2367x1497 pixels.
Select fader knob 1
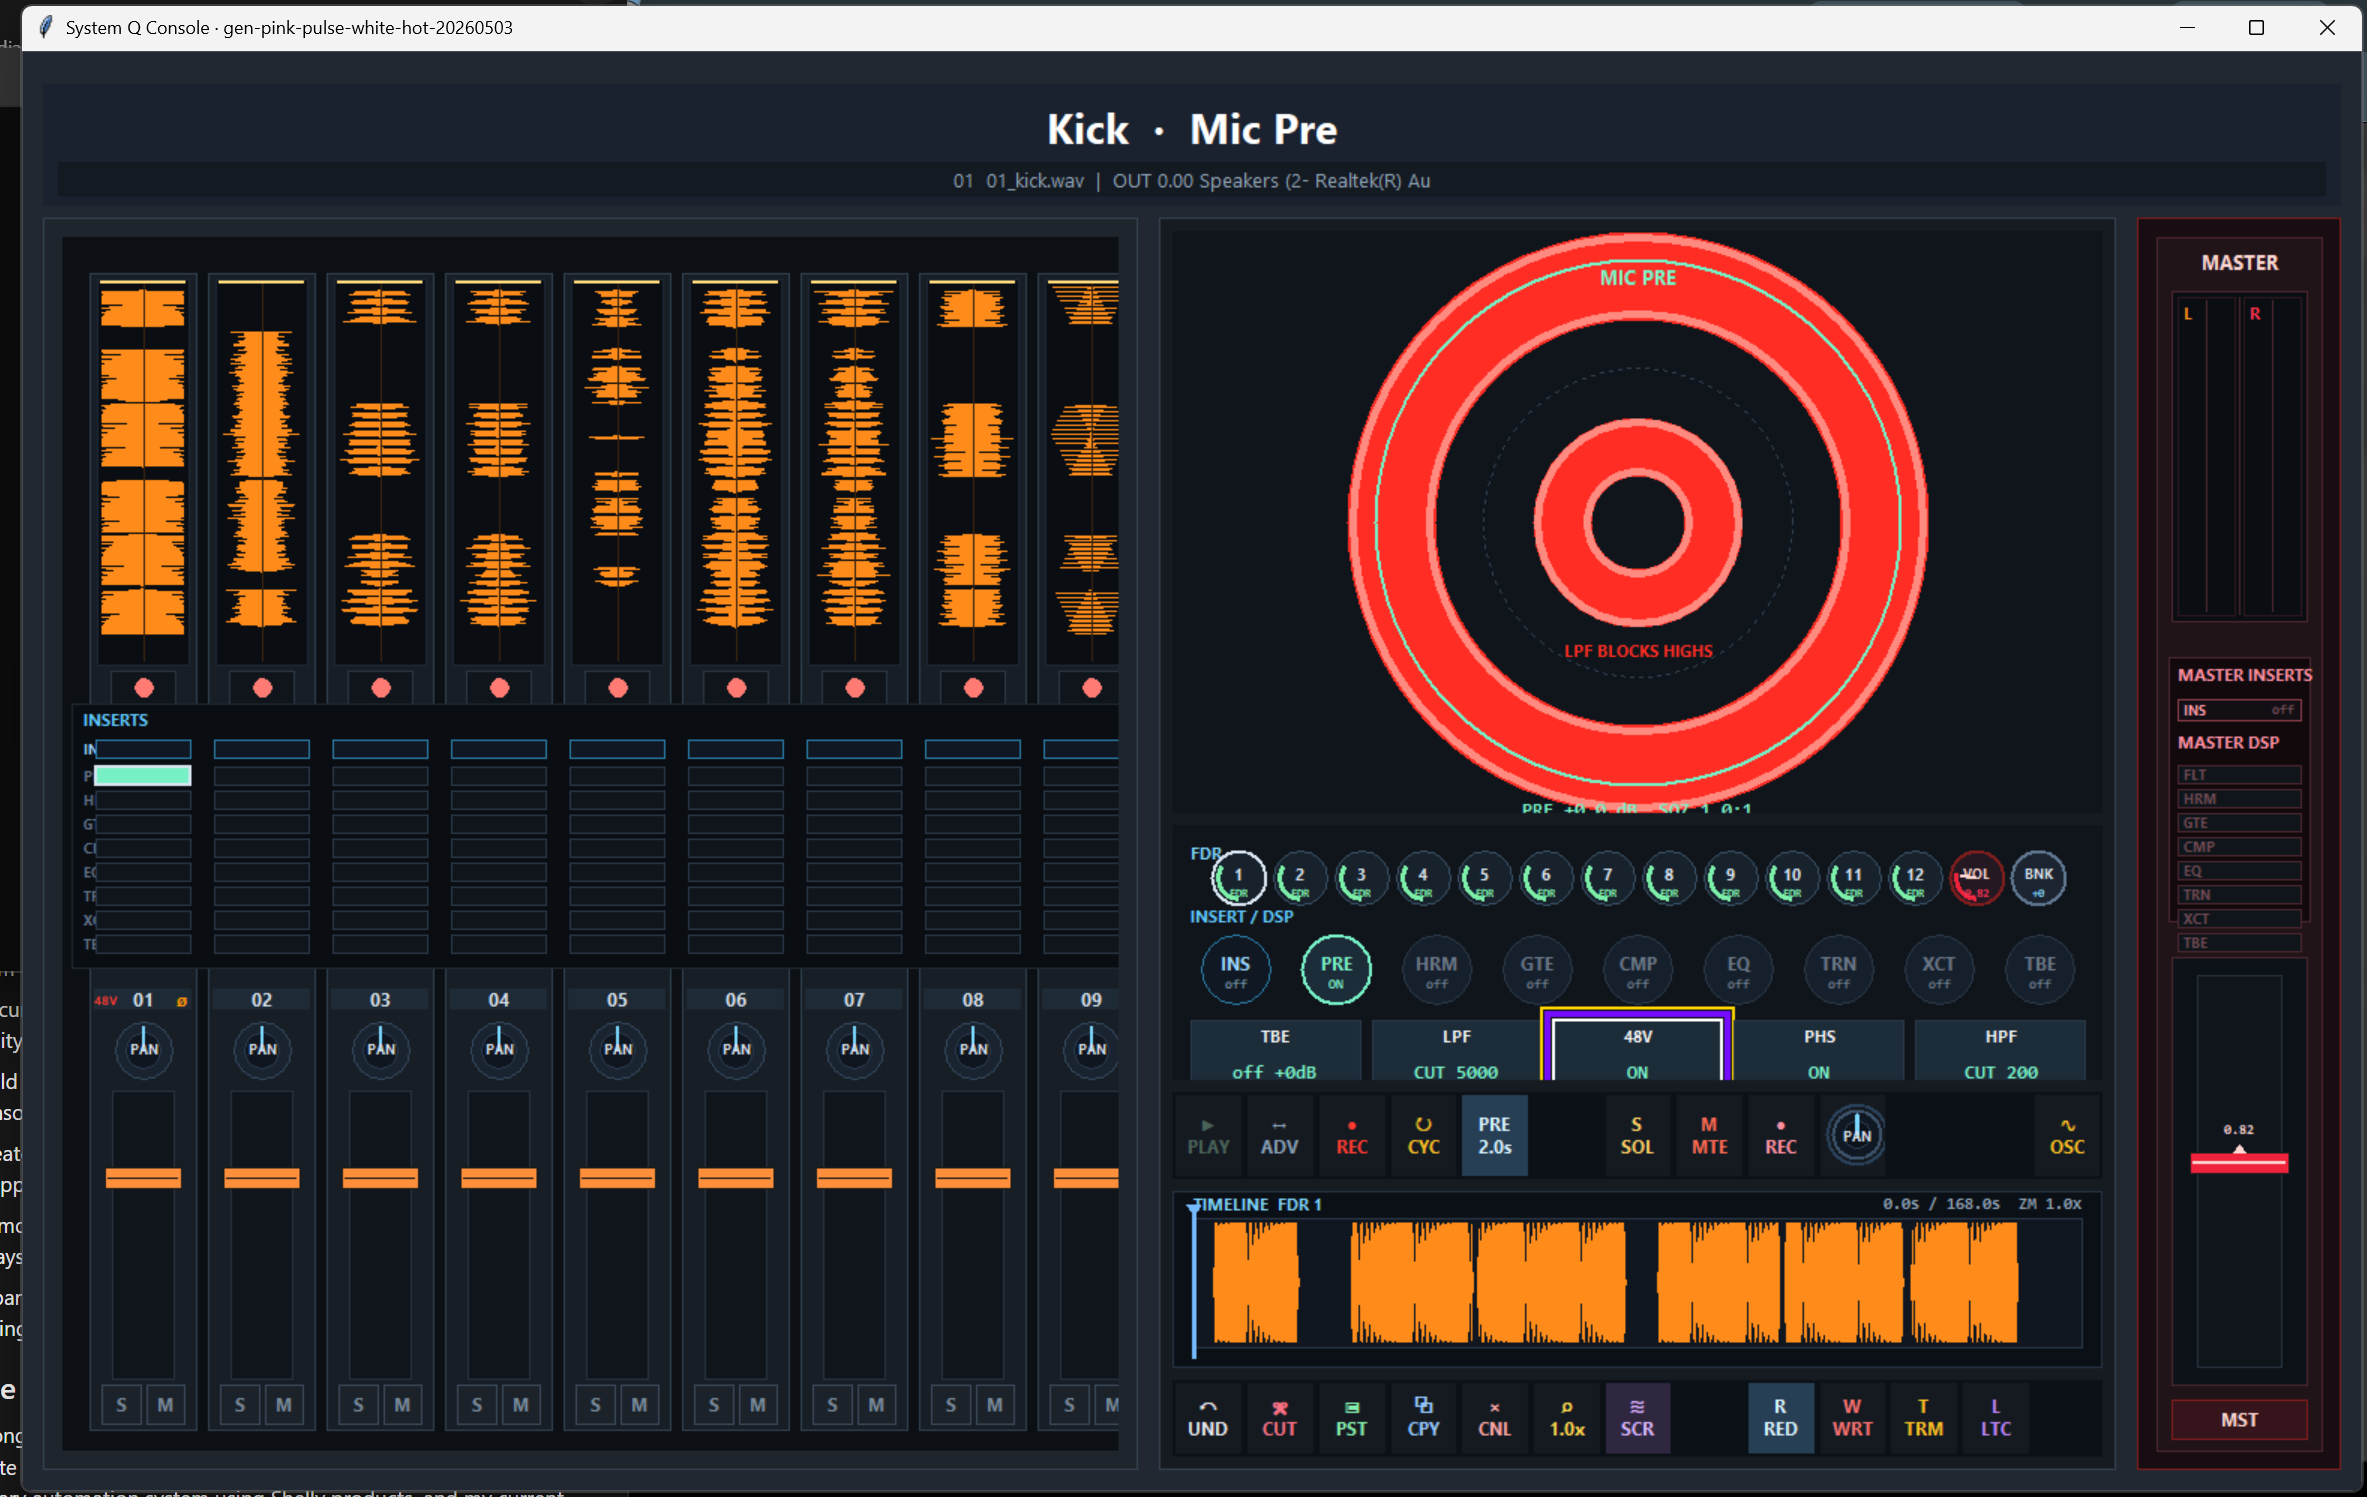pyautogui.click(x=1238, y=878)
